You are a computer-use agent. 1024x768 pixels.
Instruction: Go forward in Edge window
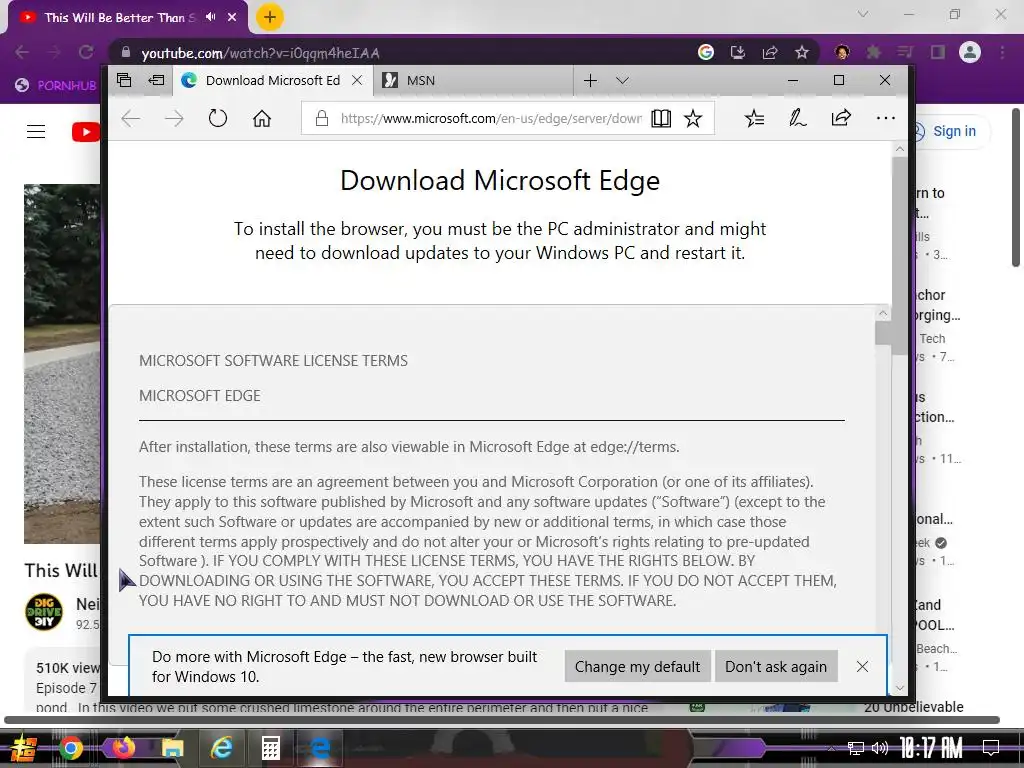coord(174,119)
